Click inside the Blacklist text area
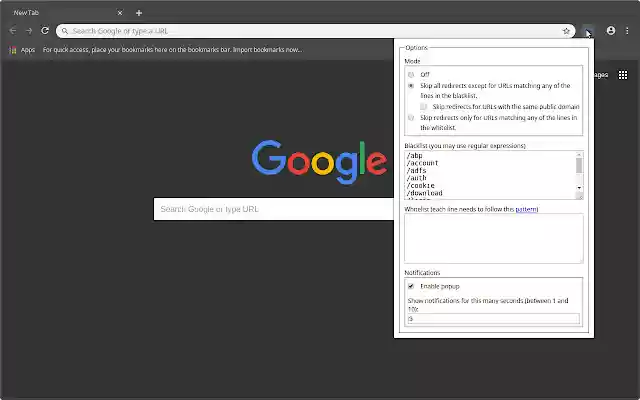 (493, 175)
